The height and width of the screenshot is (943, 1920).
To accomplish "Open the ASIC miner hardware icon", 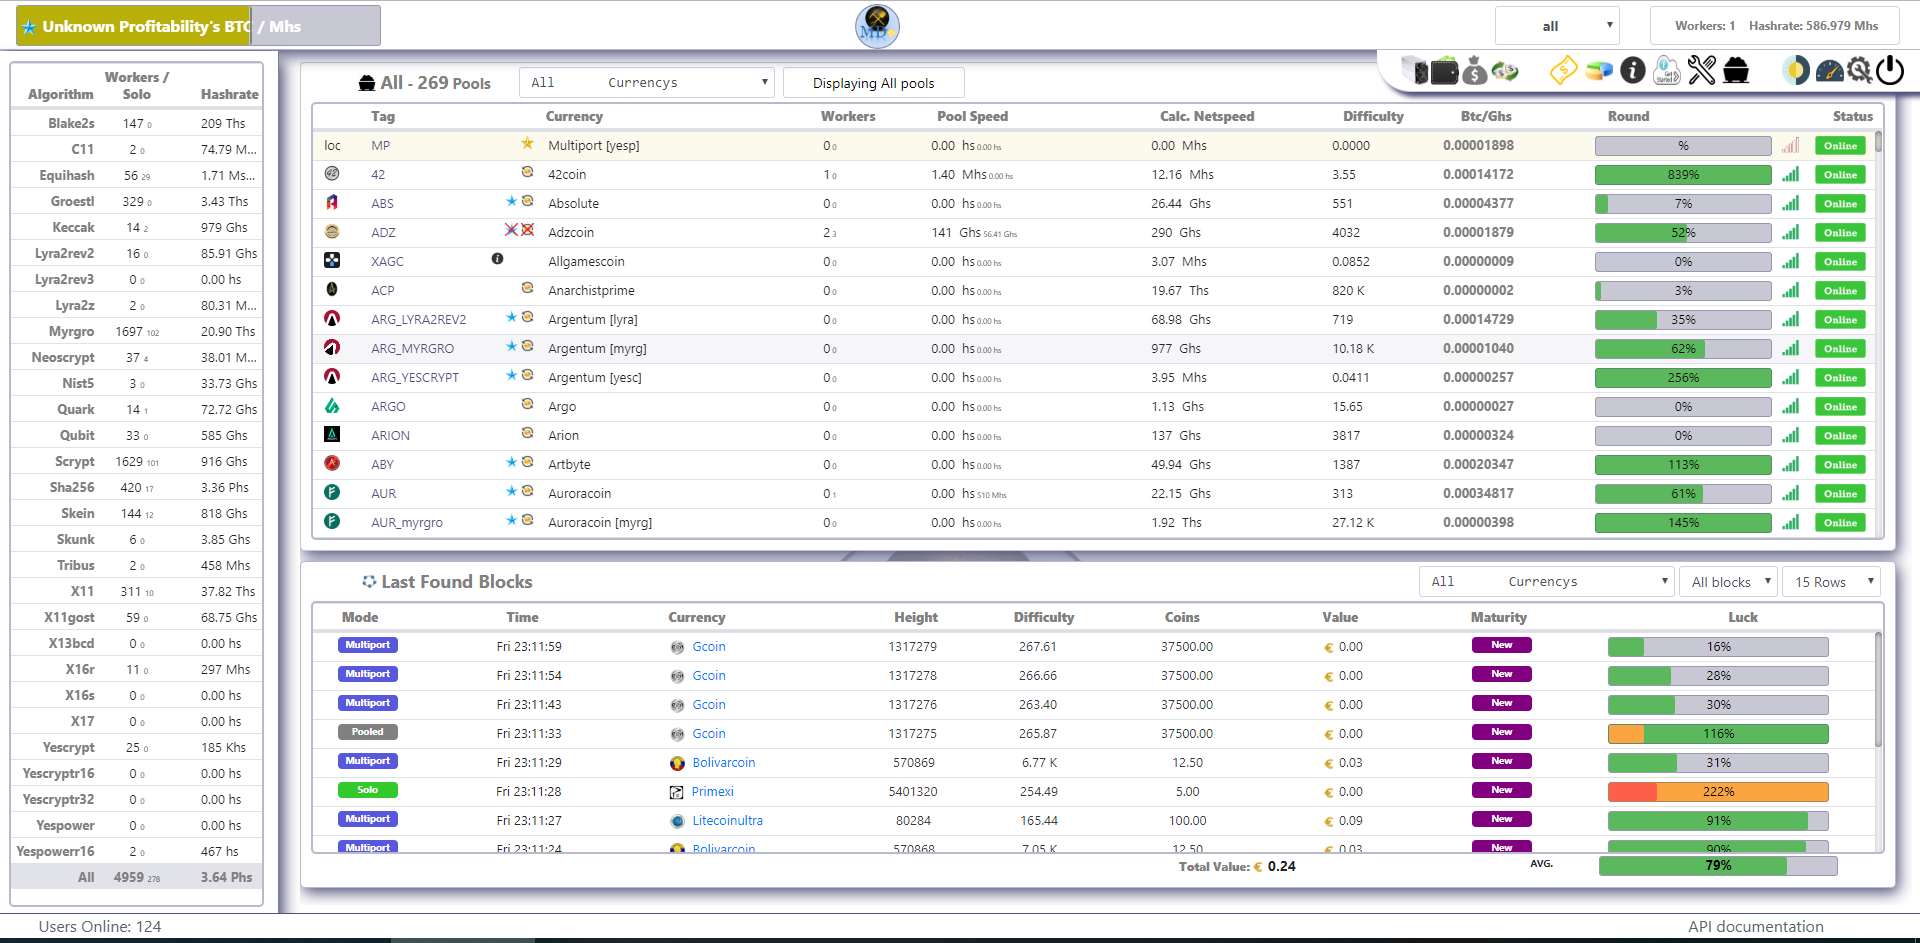I will coord(1415,70).
